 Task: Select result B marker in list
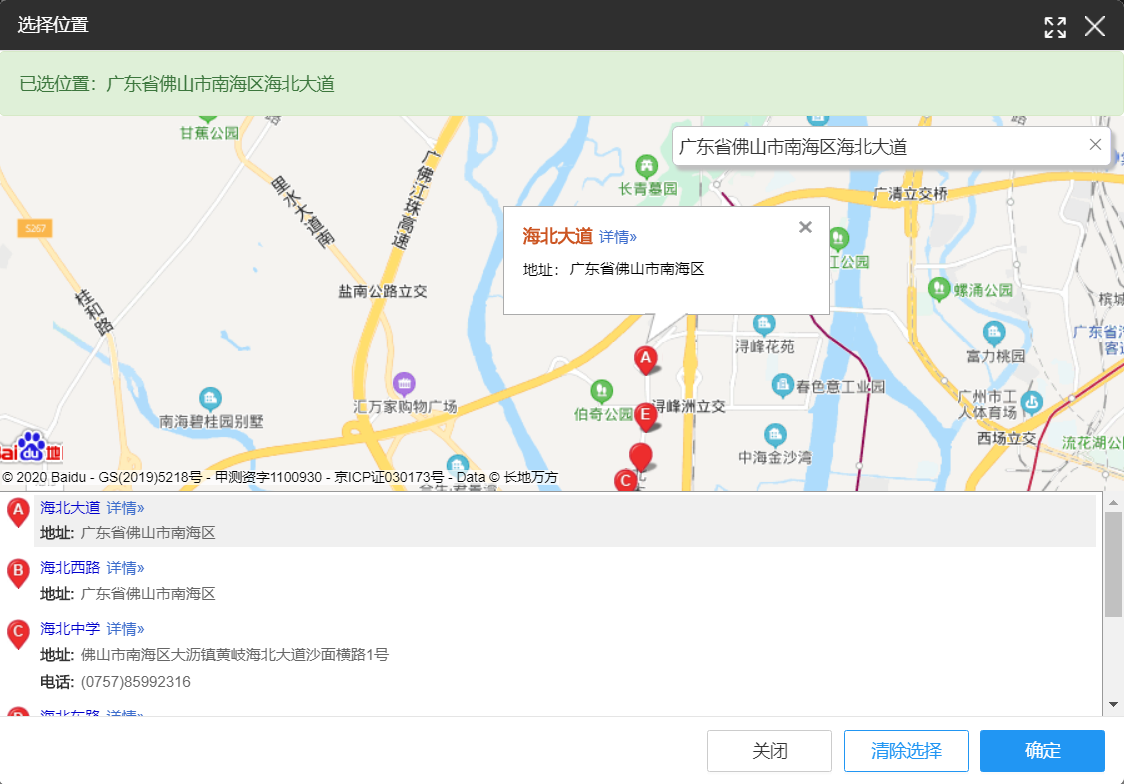(x=18, y=573)
